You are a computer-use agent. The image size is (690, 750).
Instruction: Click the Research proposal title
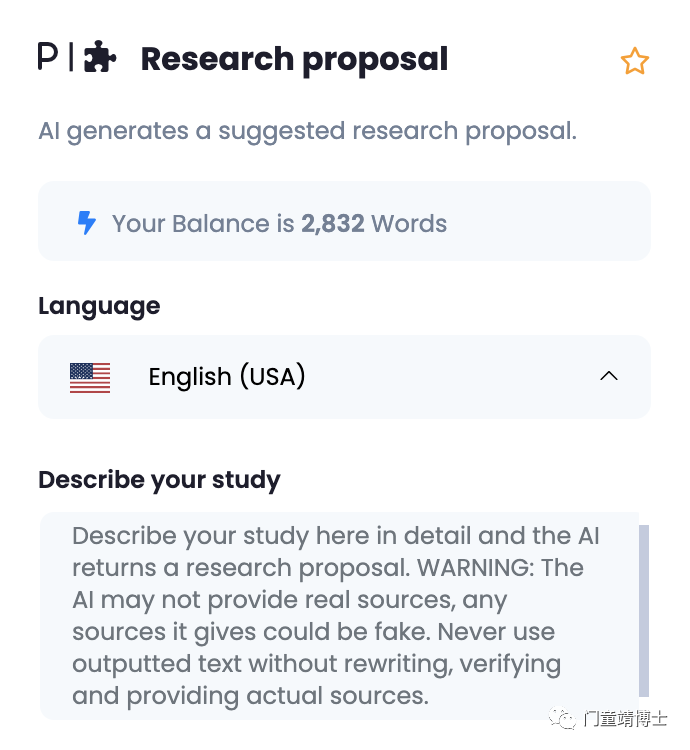coord(294,60)
